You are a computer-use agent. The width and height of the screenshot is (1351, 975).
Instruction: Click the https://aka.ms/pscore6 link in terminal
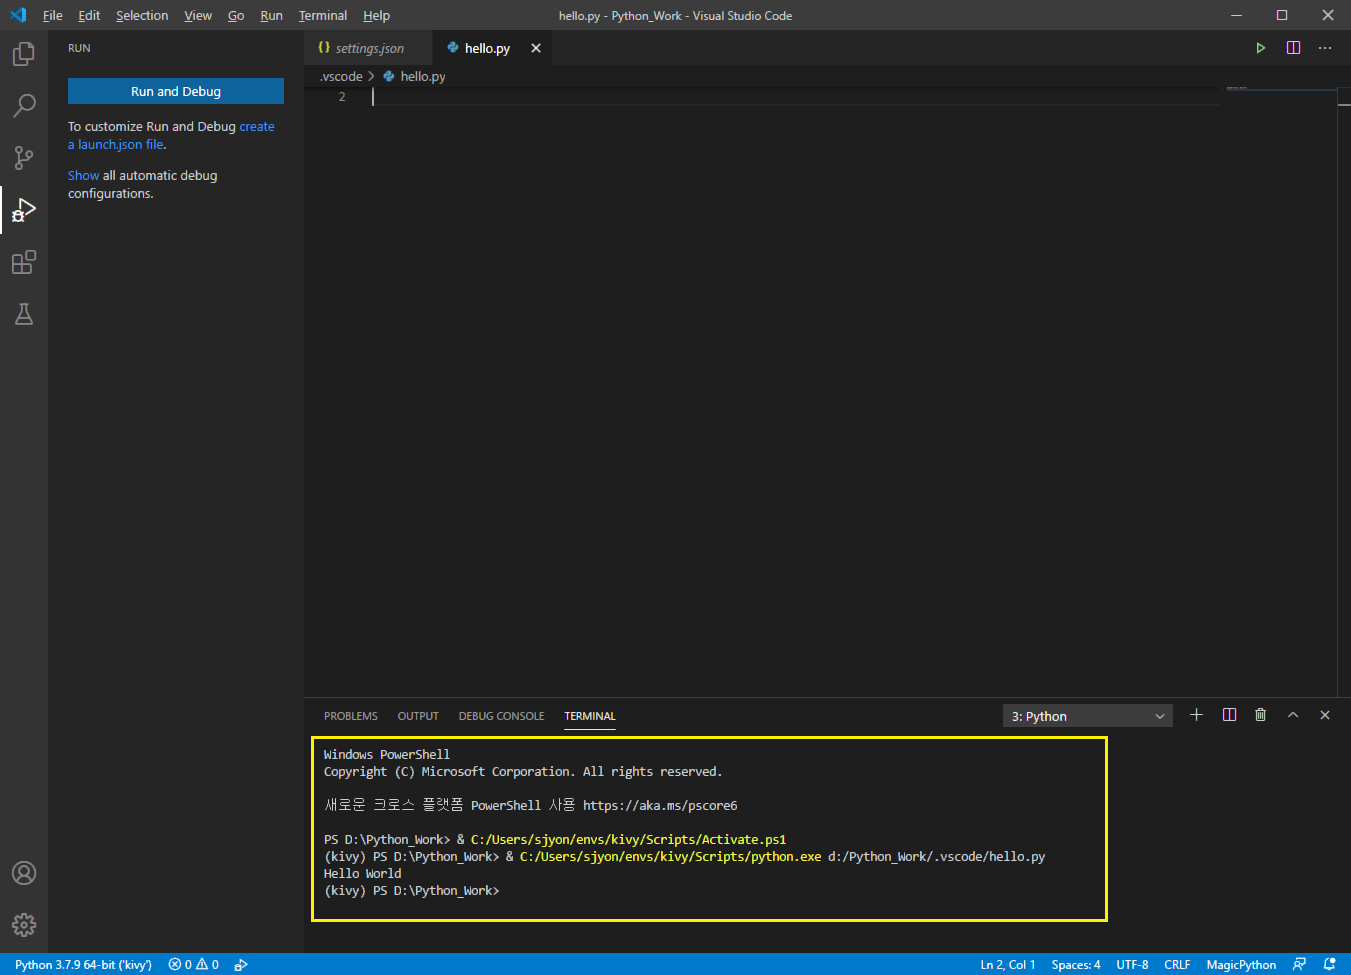pyautogui.click(x=660, y=805)
